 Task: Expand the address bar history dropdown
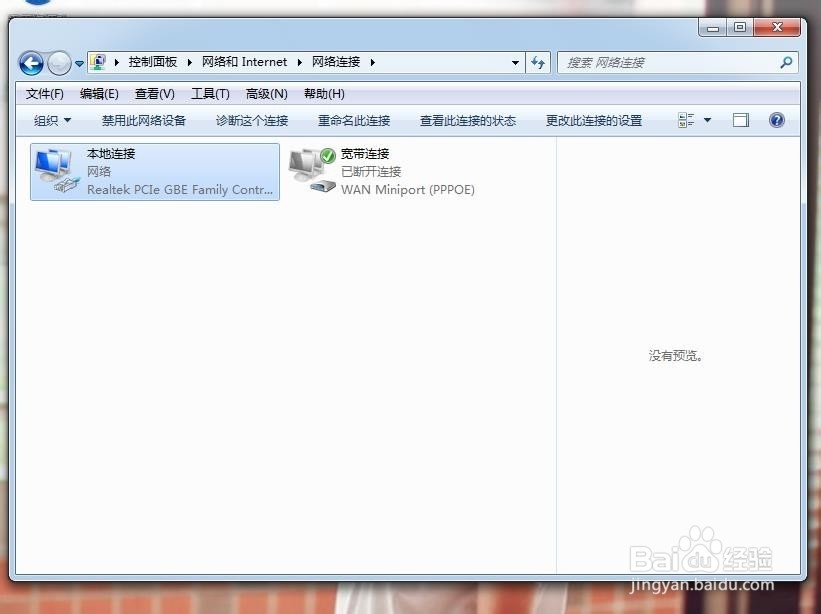pyautogui.click(x=515, y=62)
